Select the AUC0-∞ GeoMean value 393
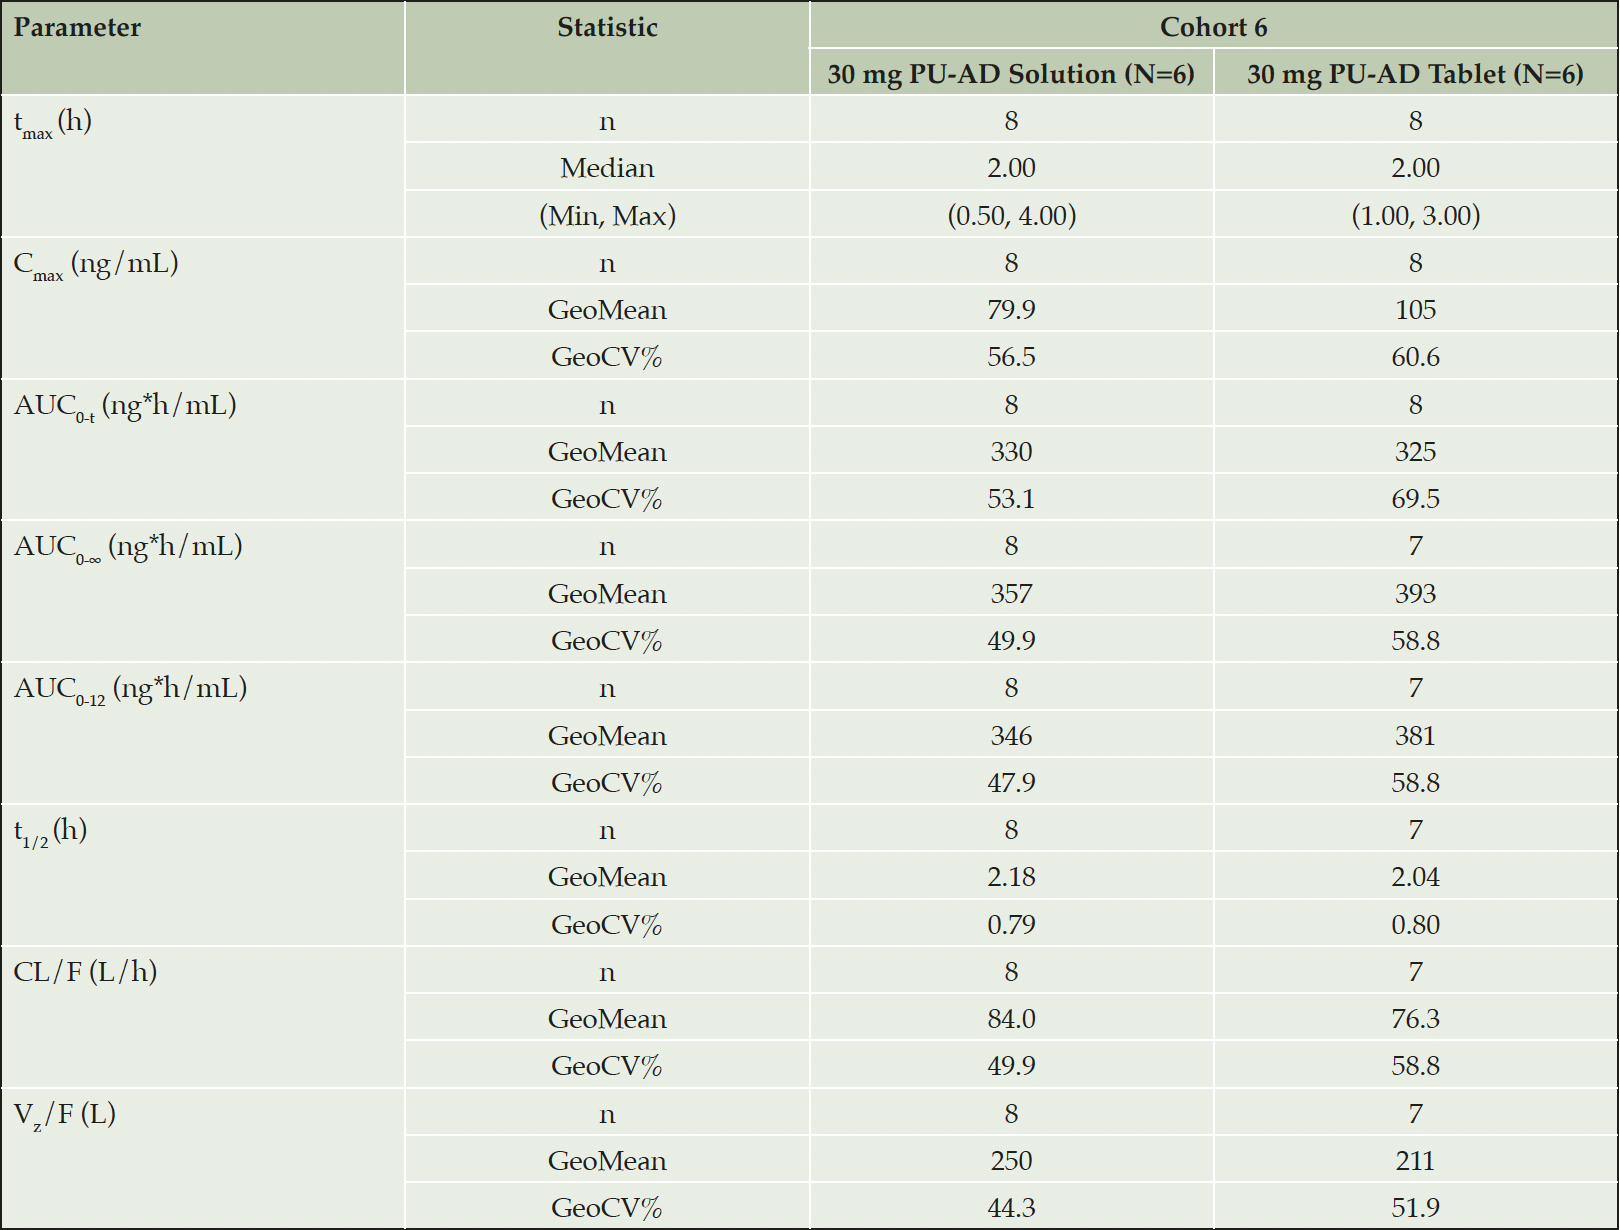Screen dimensions: 1620x1230 (1415, 594)
